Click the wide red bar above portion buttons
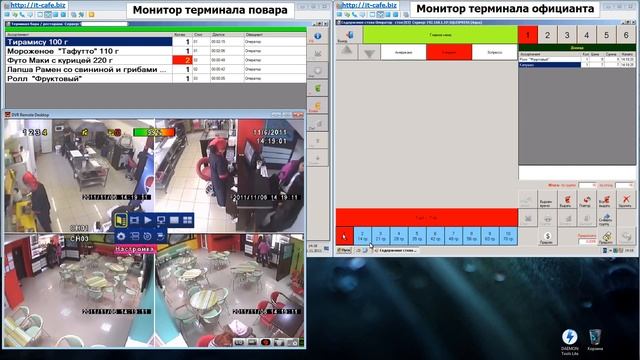The image size is (640, 360). coord(427,218)
